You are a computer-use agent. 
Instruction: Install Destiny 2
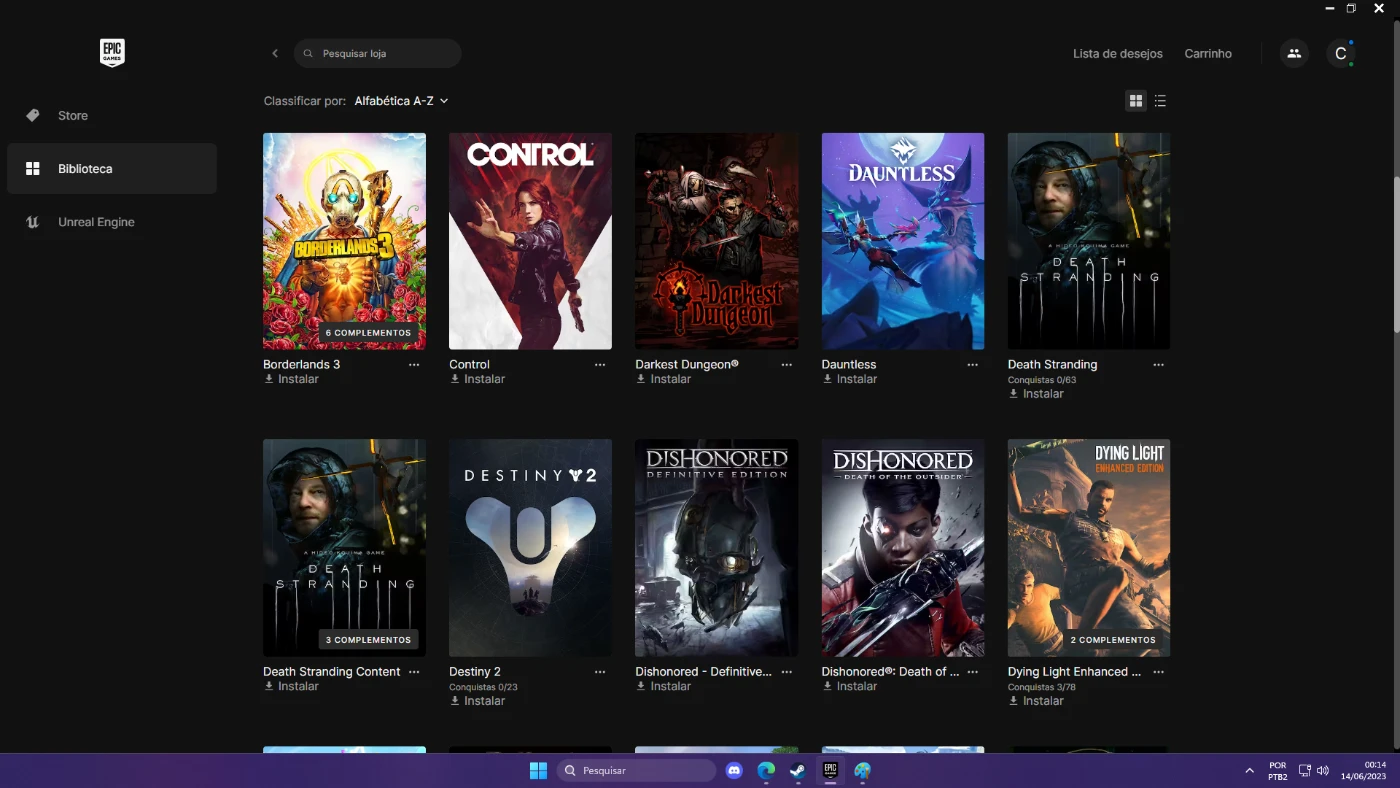click(x=477, y=701)
